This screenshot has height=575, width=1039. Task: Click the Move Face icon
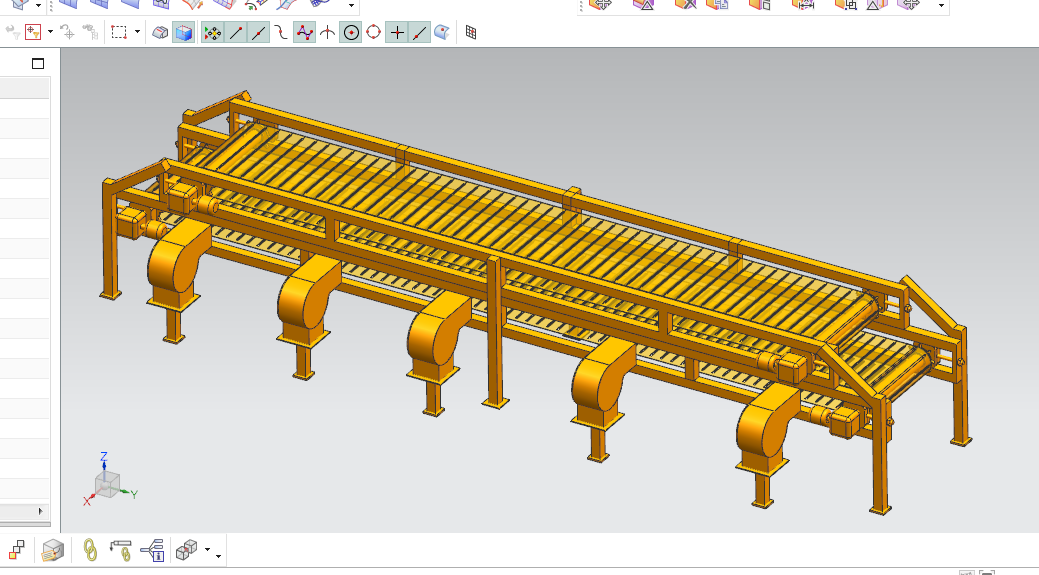600,5
